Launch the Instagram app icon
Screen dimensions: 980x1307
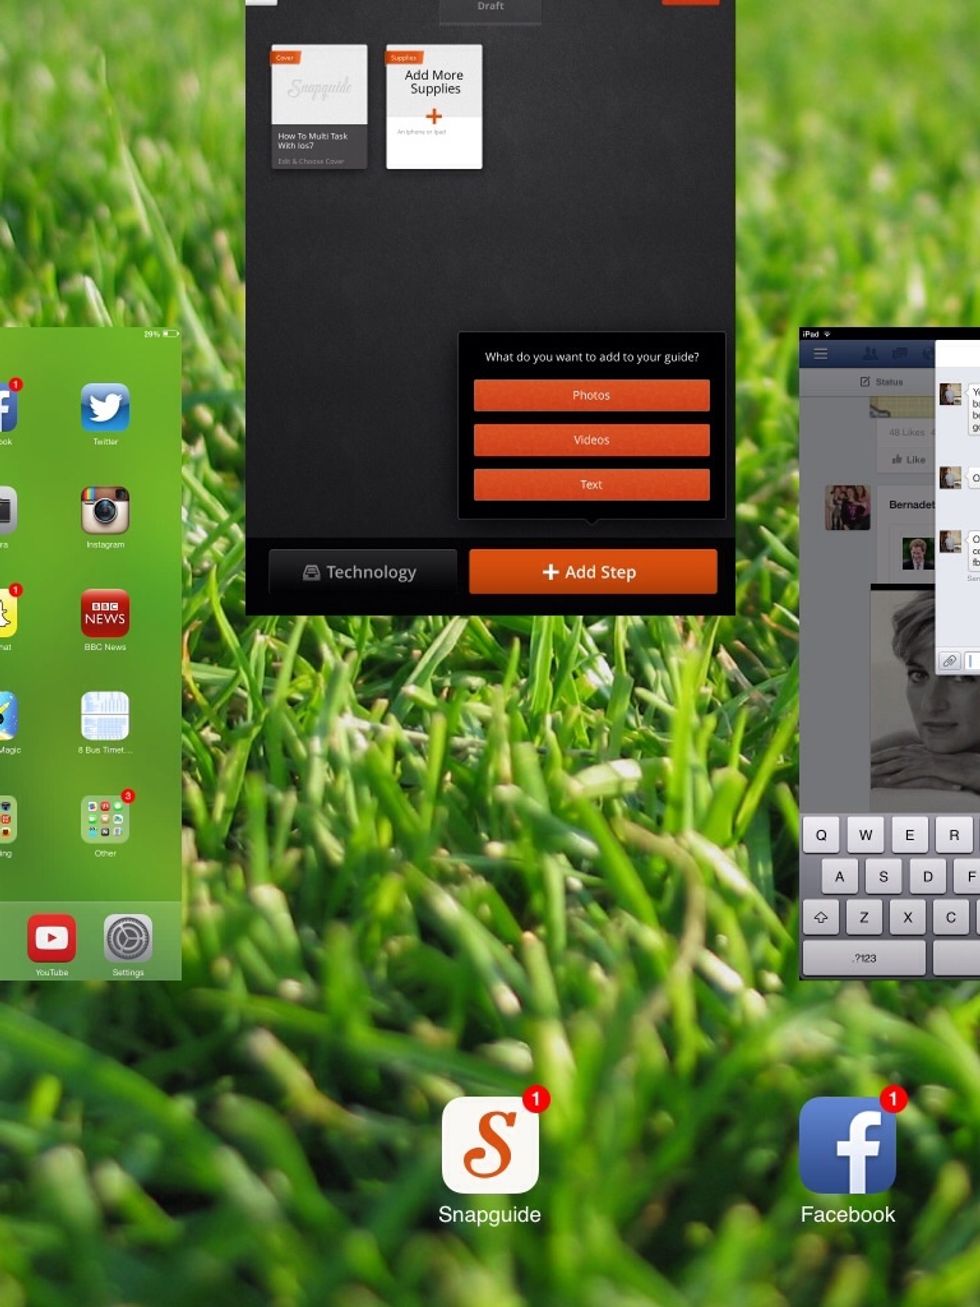click(x=105, y=511)
